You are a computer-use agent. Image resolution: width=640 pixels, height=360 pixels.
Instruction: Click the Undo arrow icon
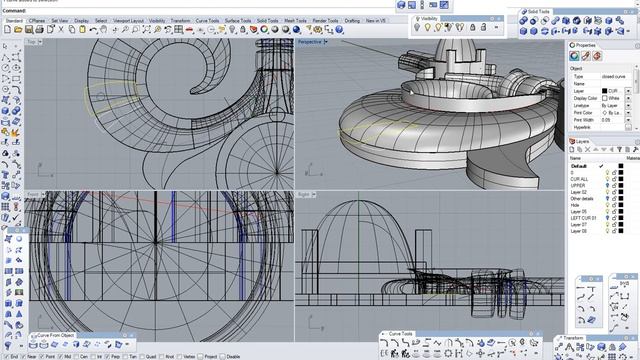(93, 29)
